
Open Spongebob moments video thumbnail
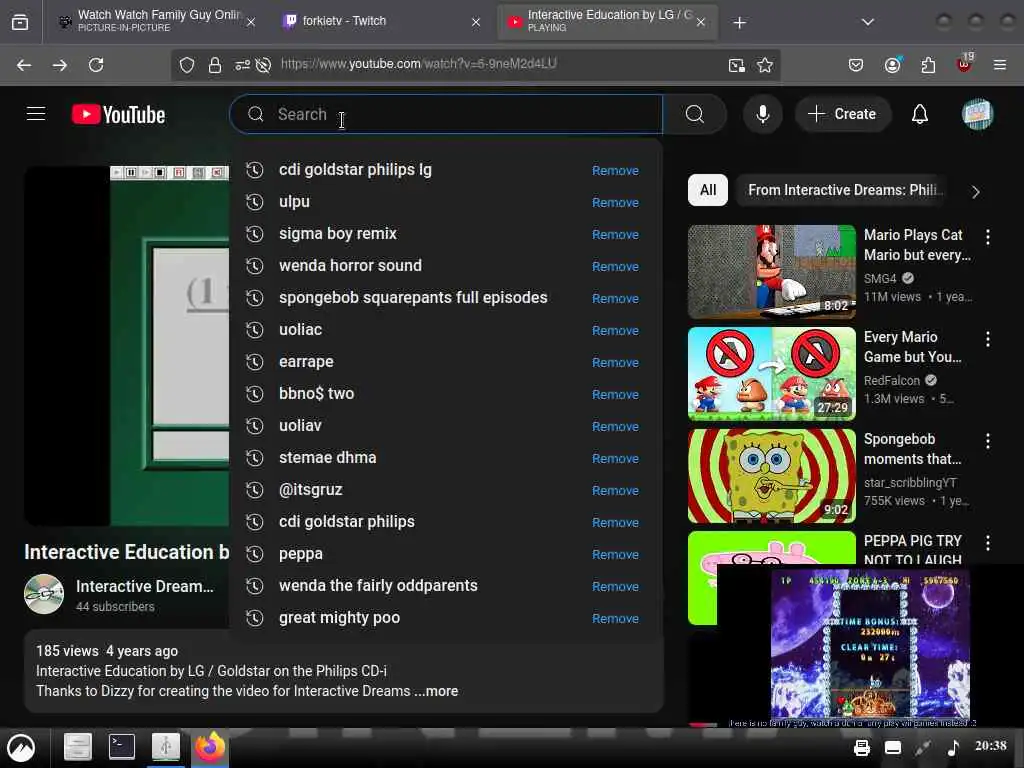pos(771,475)
